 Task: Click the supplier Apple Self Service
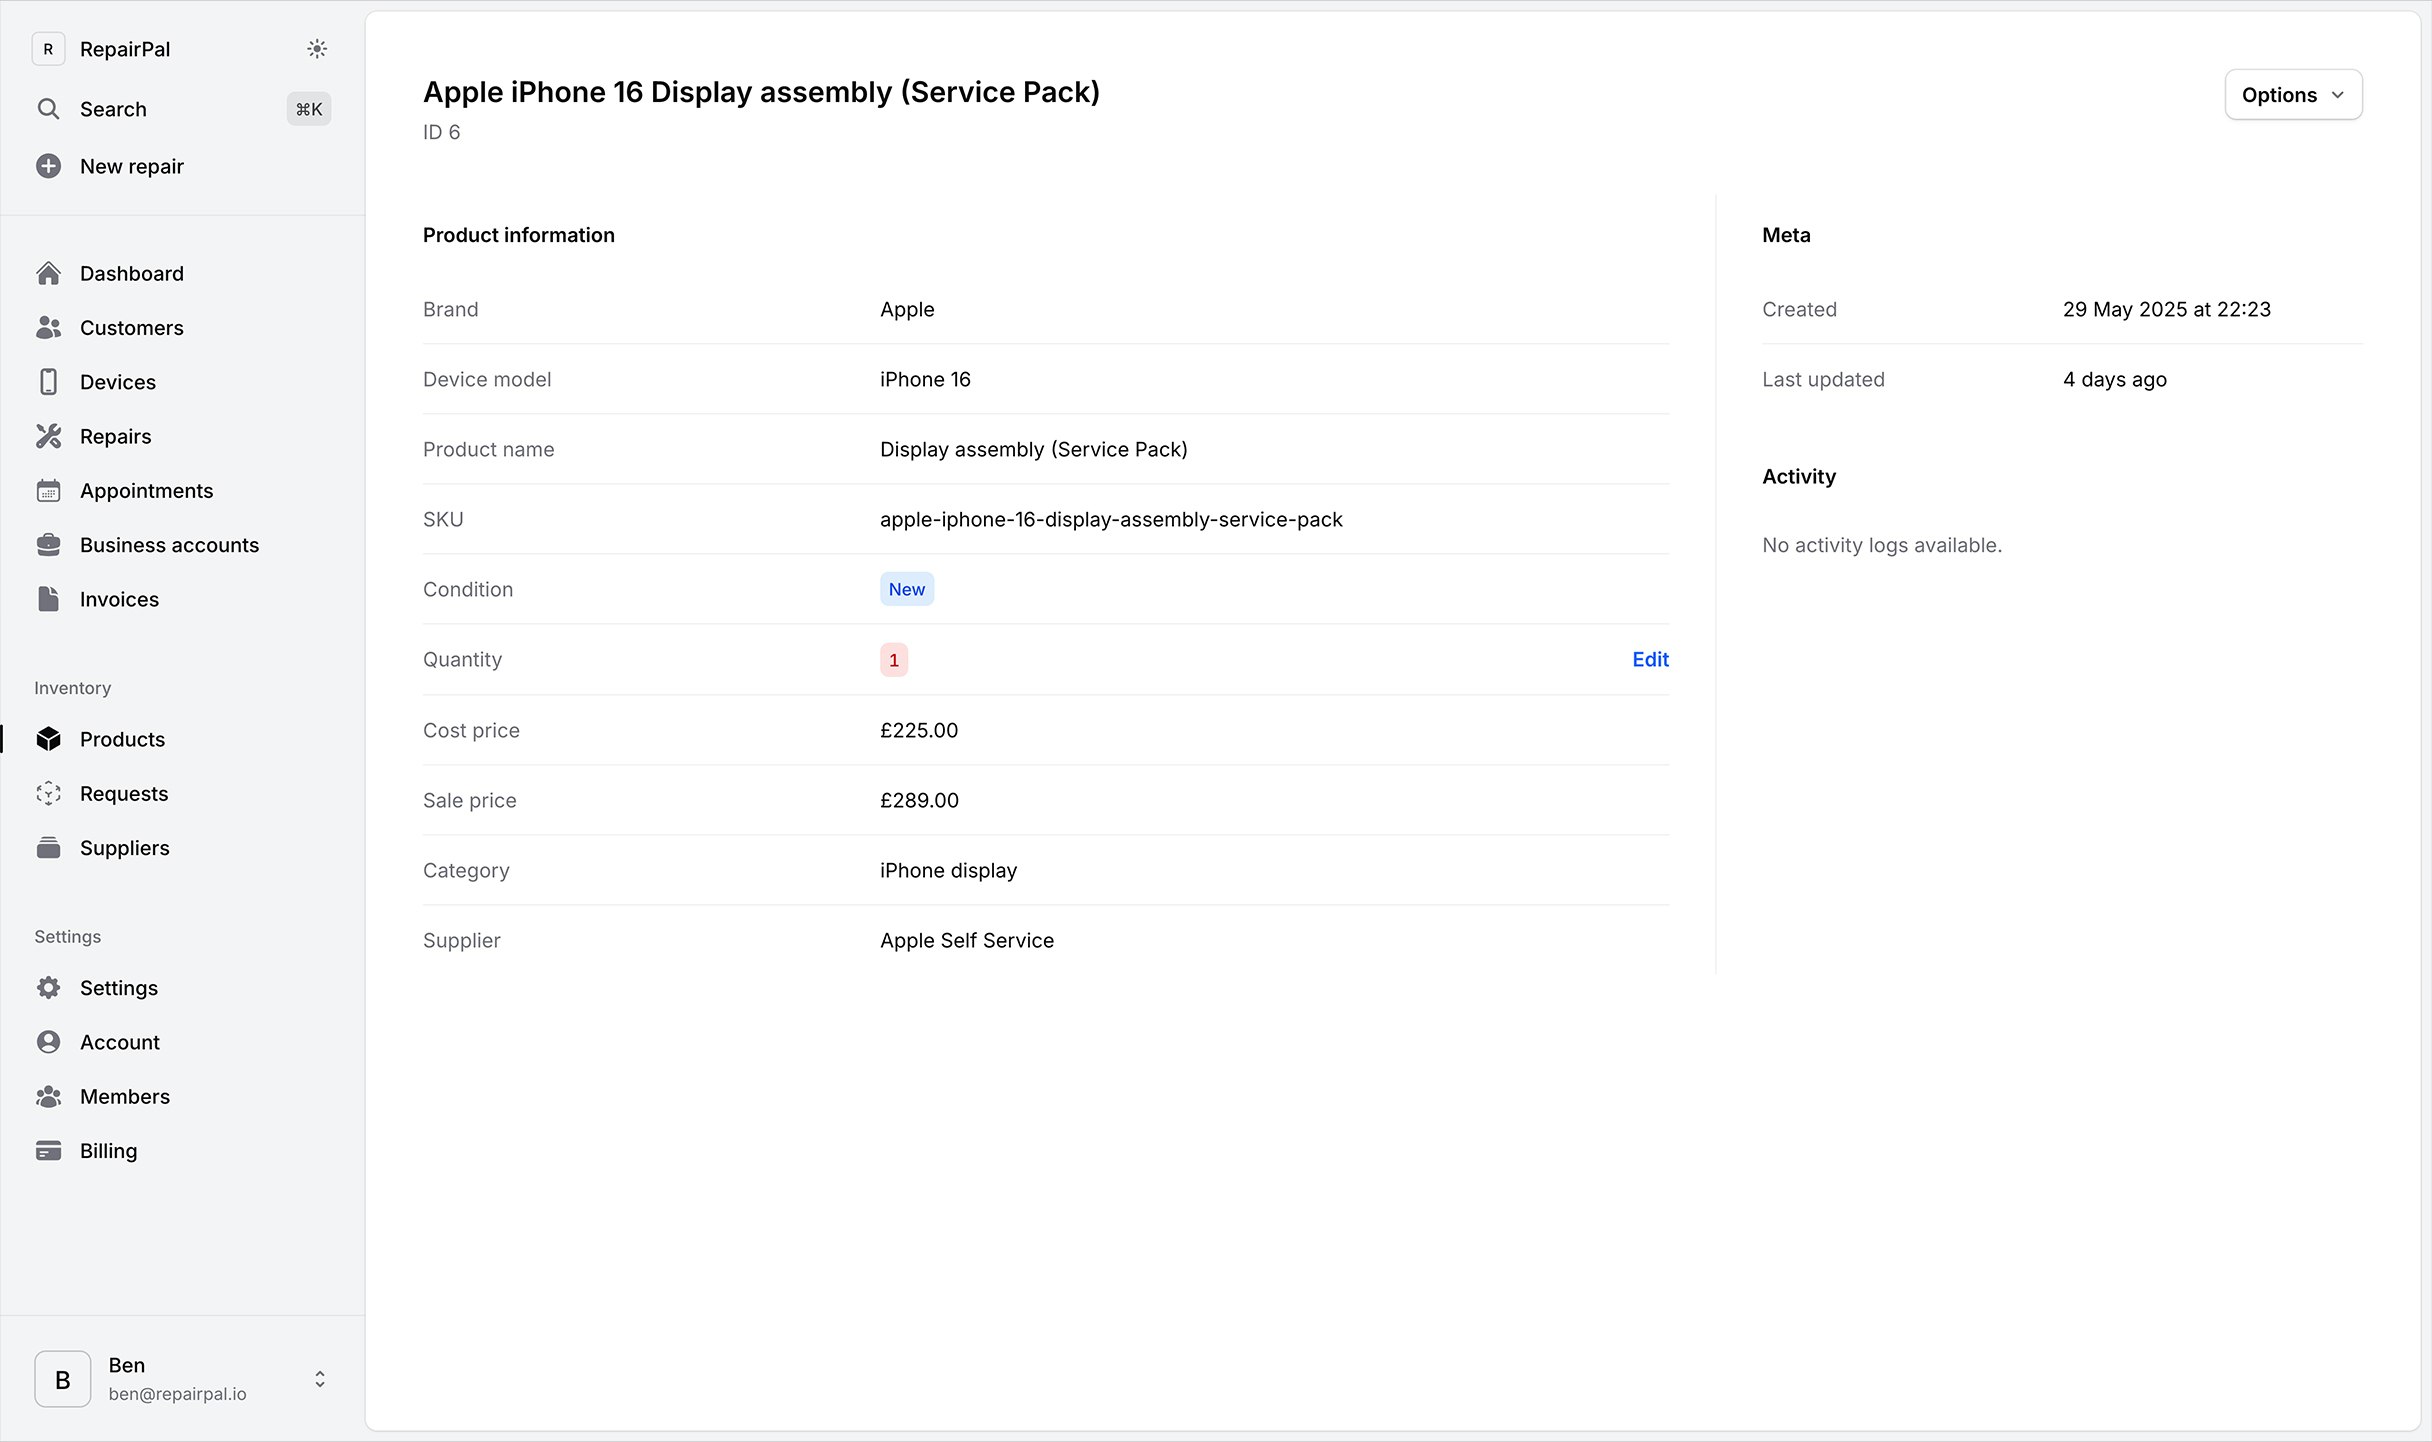click(967, 940)
